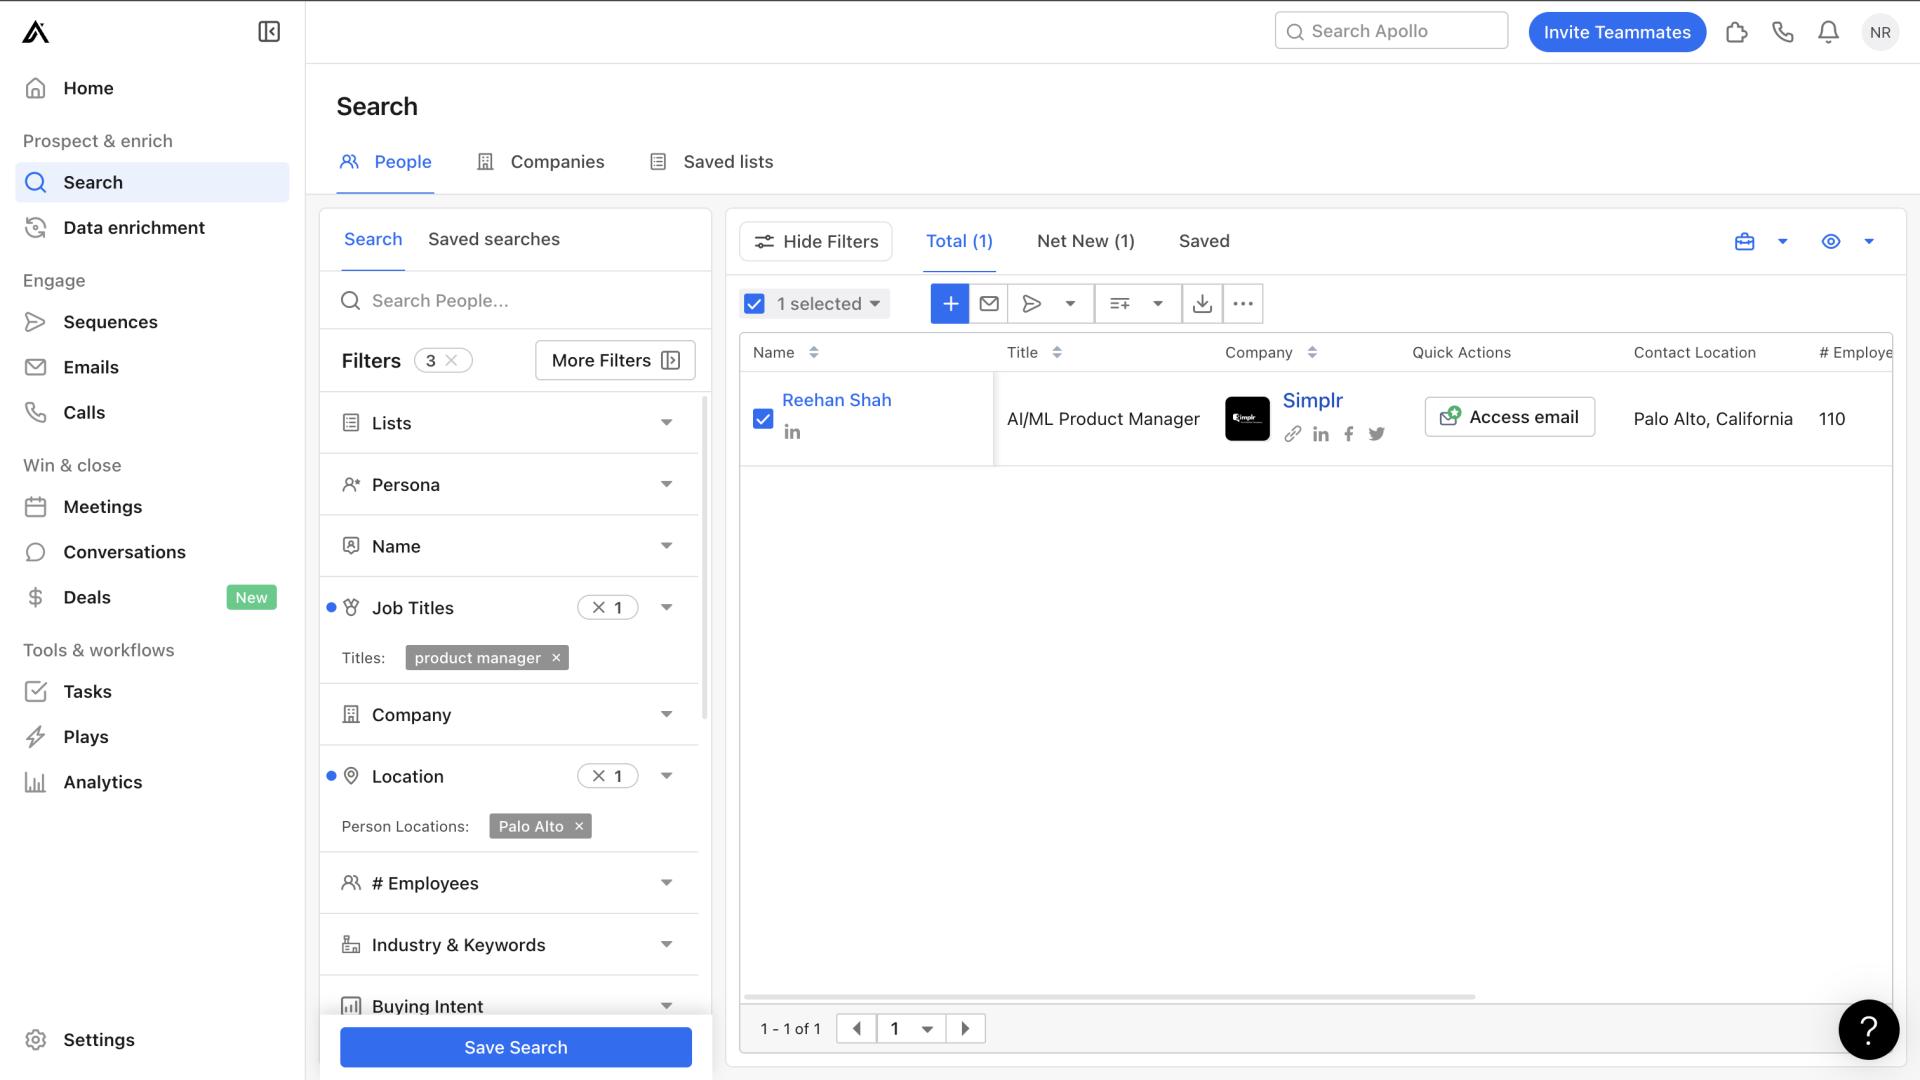The width and height of the screenshot is (1920, 1080).
Task: Expand the Company filter dropdown
Action: pos(669,713)
